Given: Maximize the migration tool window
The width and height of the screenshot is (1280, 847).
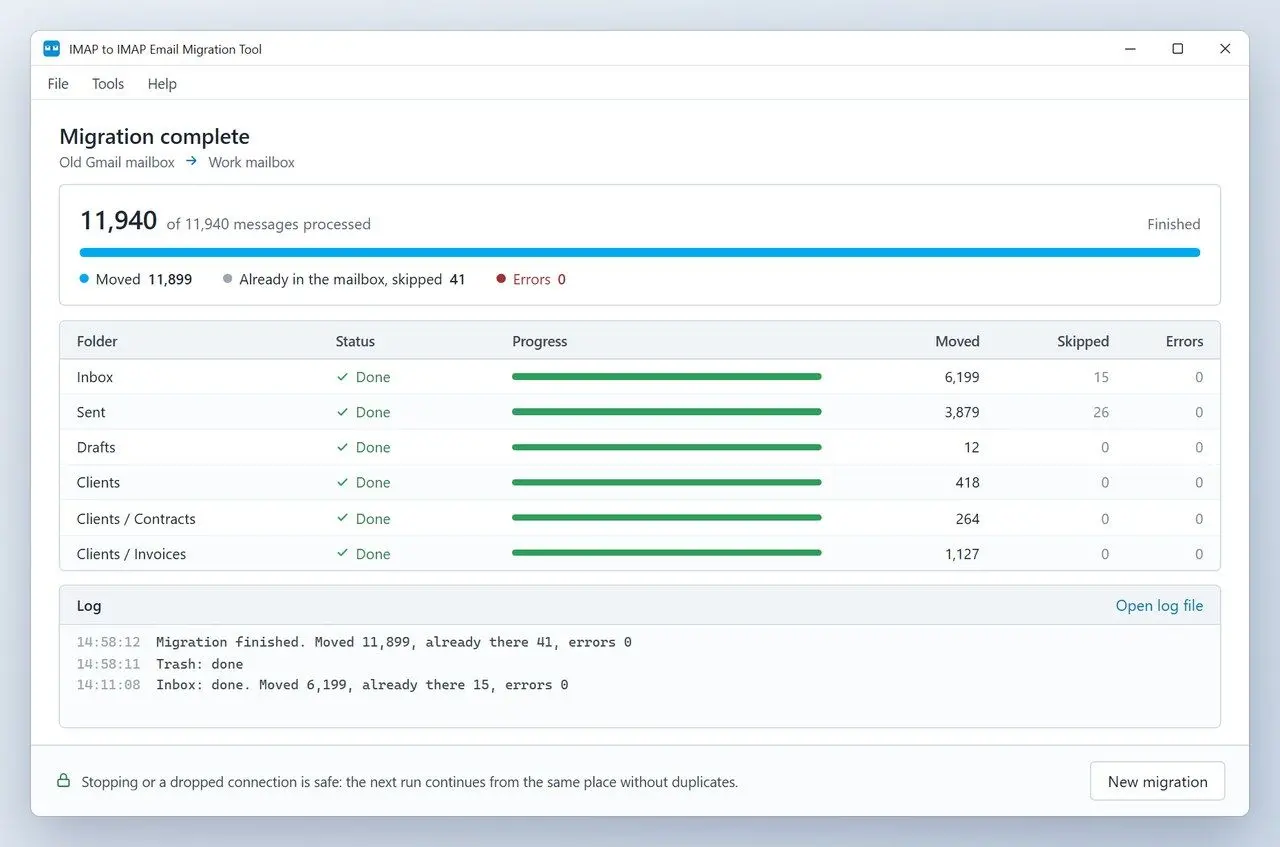Looking at the screenshot, I should pyautogui.click(x=1178, y=49).
